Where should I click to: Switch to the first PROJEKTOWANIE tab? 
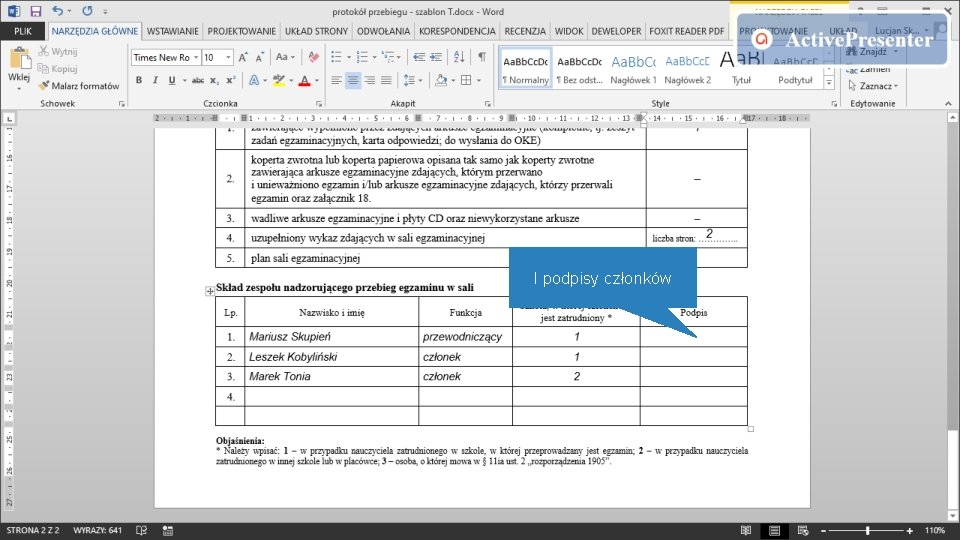pyautogui.click(x=241, y=31)
